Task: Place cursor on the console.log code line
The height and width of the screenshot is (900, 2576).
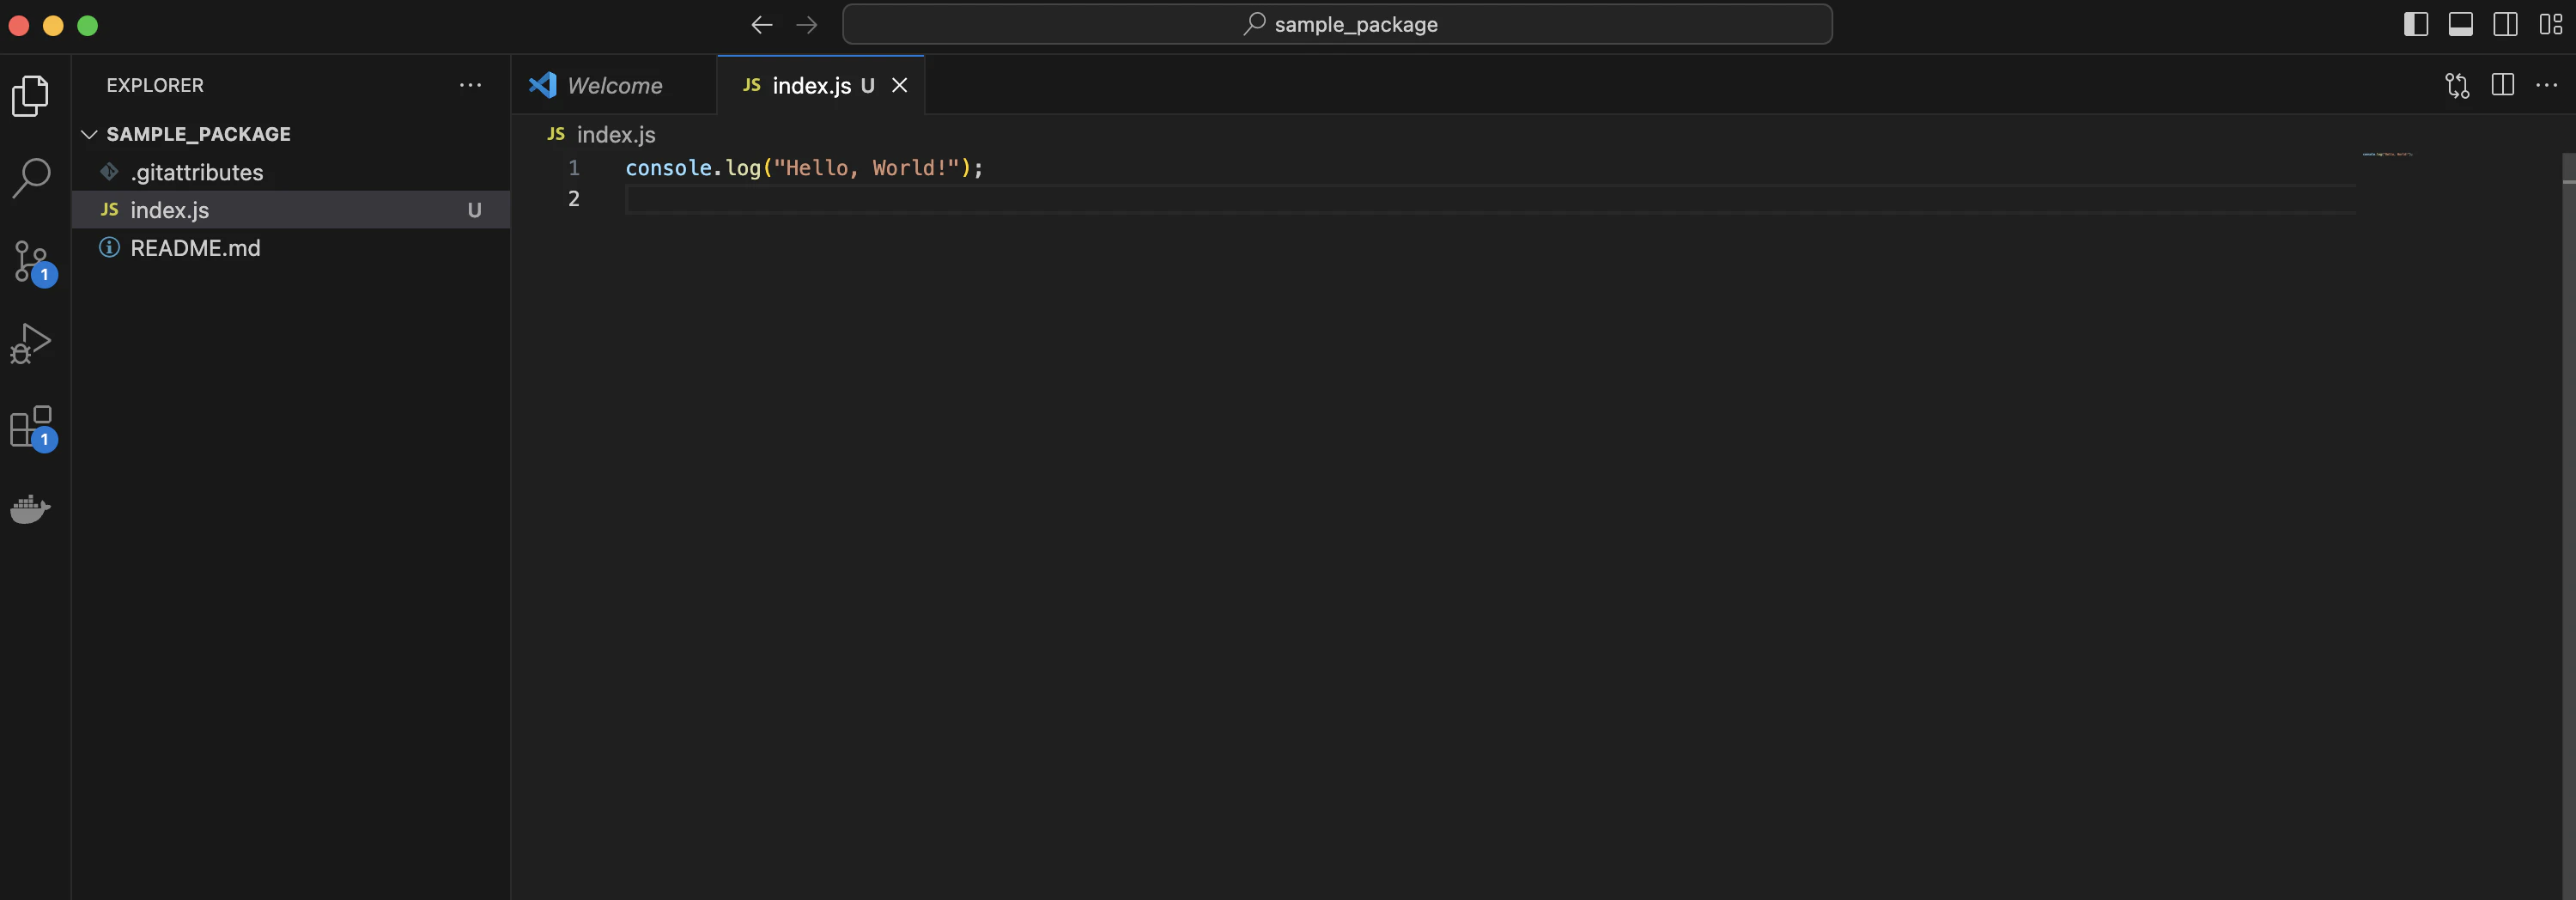Action: [804, 168]
